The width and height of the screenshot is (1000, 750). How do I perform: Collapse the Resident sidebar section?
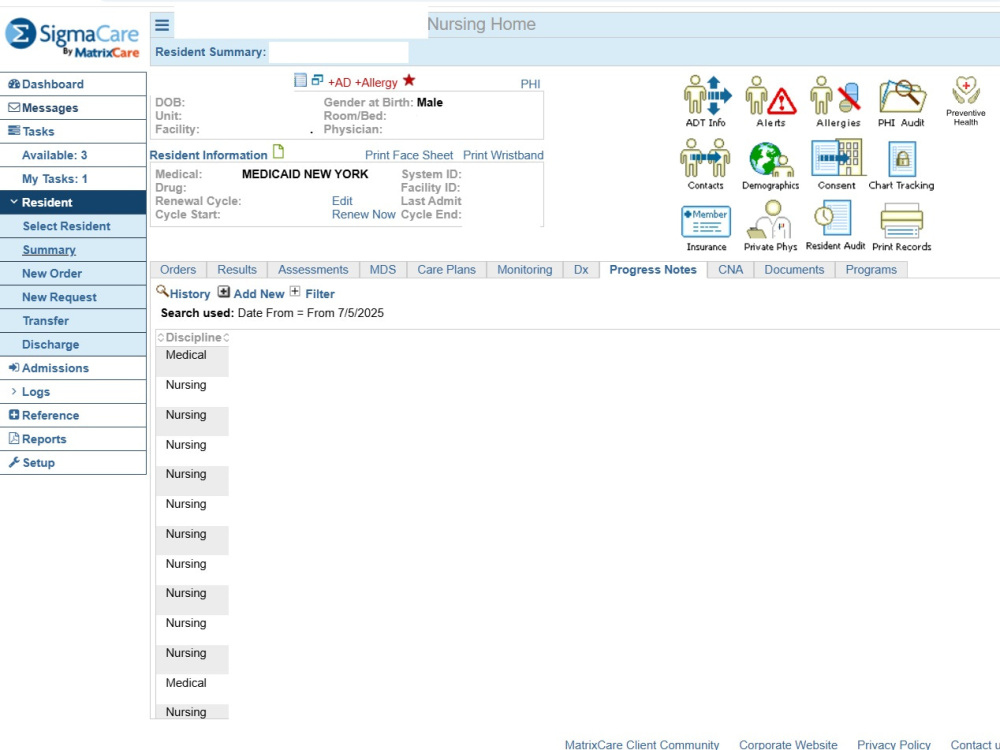[14, 202]
